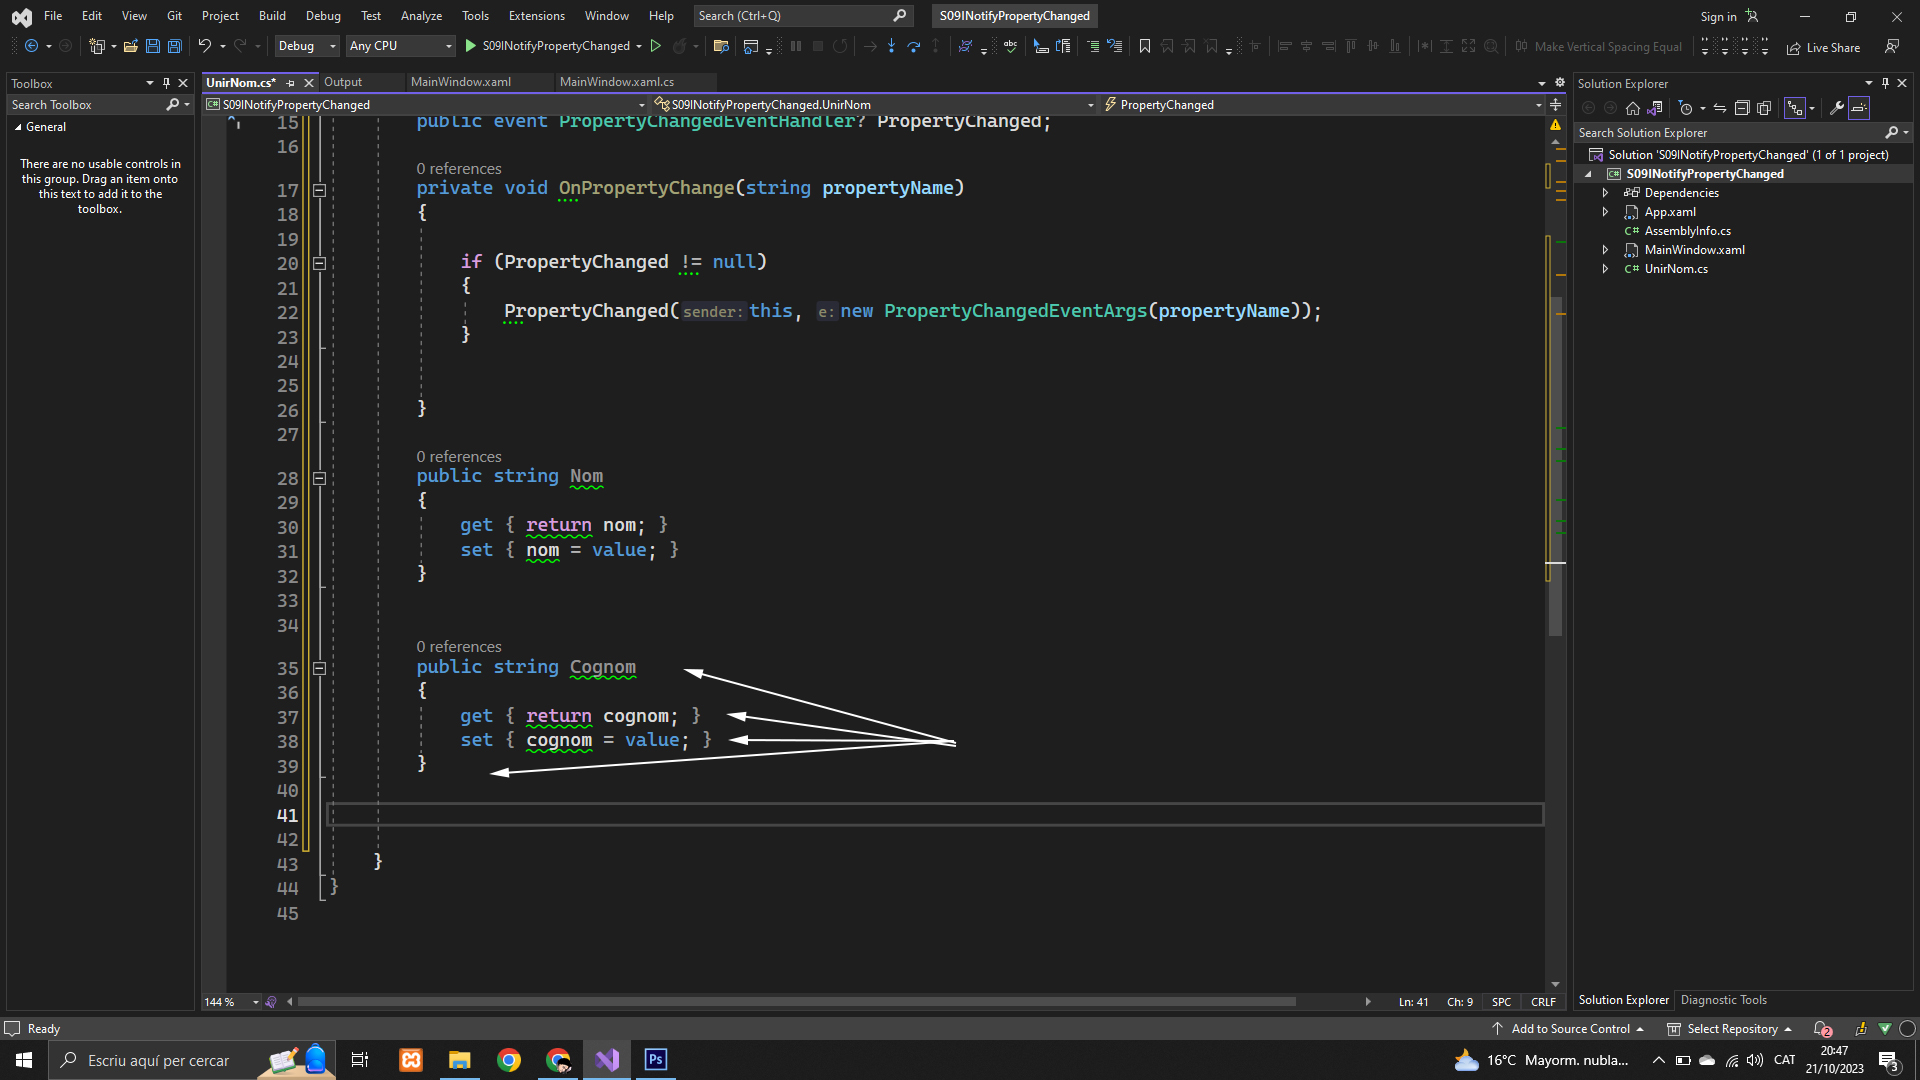Click the Collapse All icon in Solution Explorer

[1742, 108]
